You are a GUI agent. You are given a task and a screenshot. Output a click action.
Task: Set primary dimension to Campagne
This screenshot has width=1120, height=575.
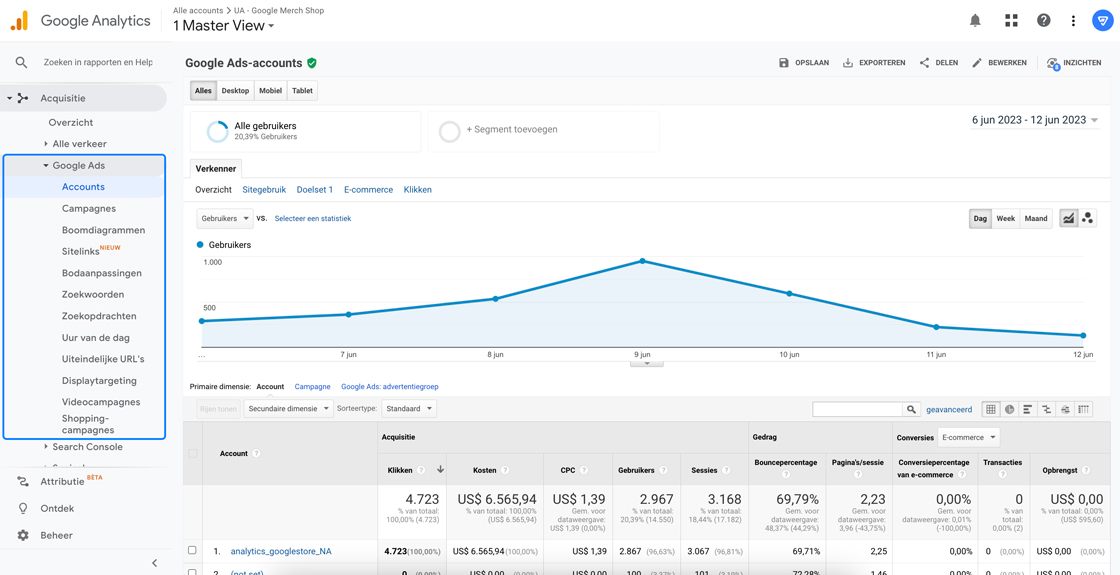[x=312, y=386]
